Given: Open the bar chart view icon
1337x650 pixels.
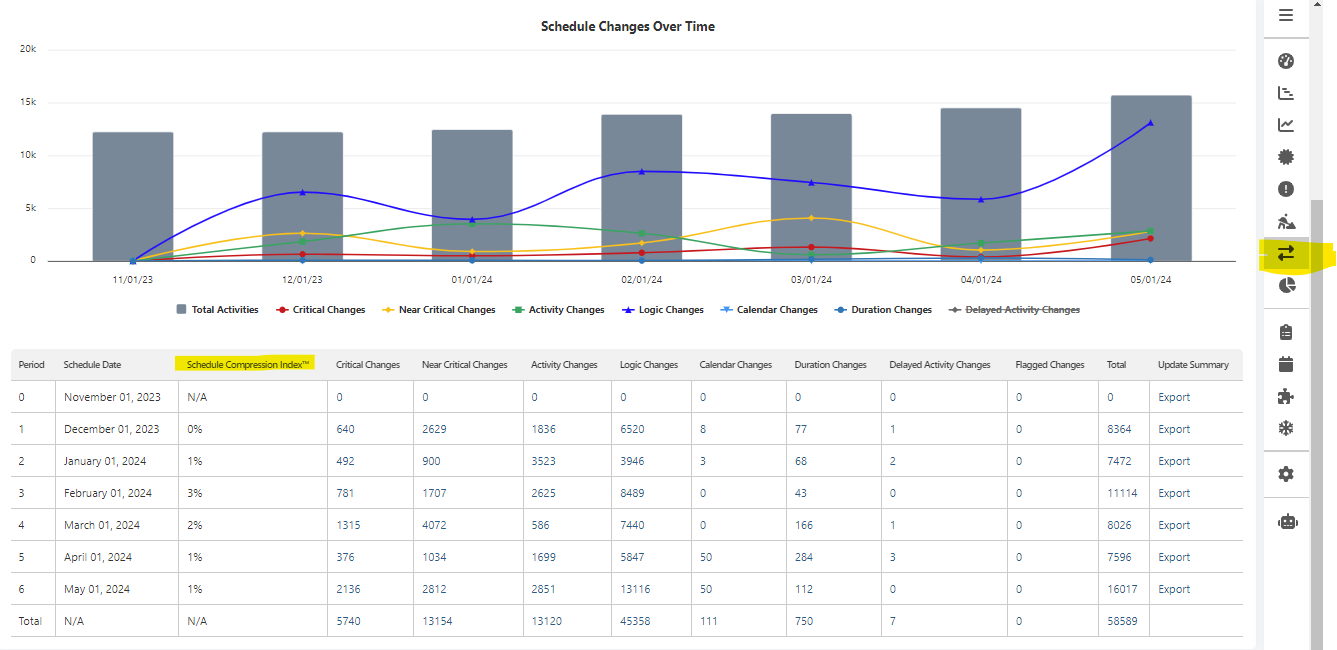Looking at the screenshot, I should (x=1286, y=92).
